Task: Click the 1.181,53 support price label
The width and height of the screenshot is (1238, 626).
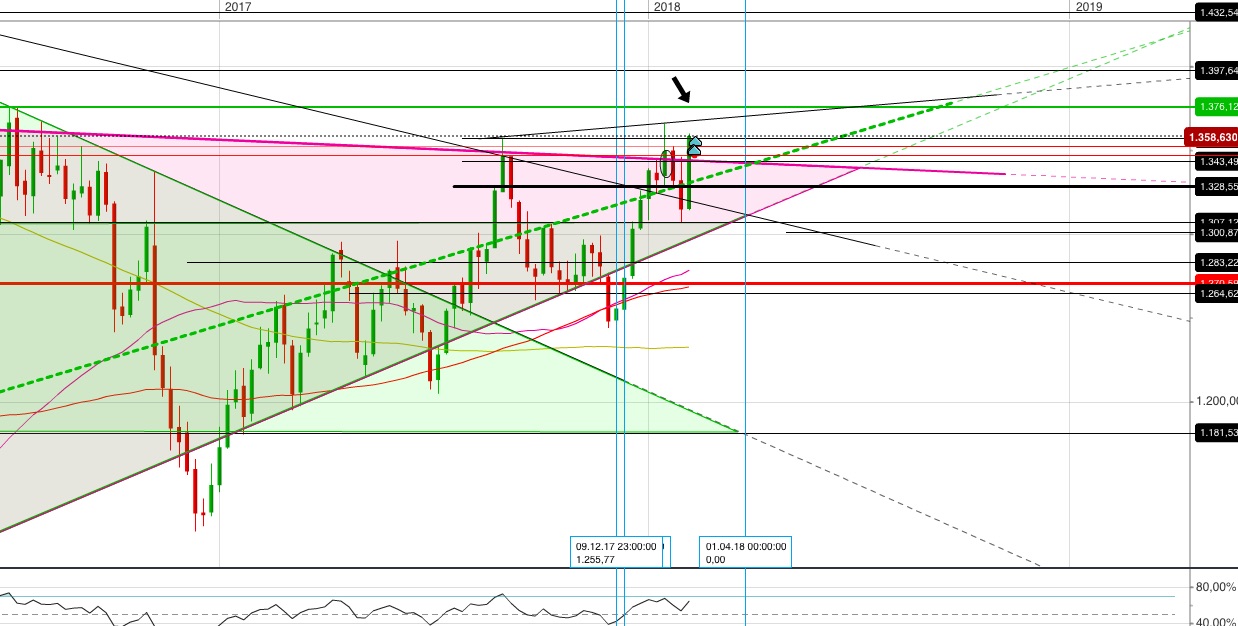Action: click(x=1216, y=434)
